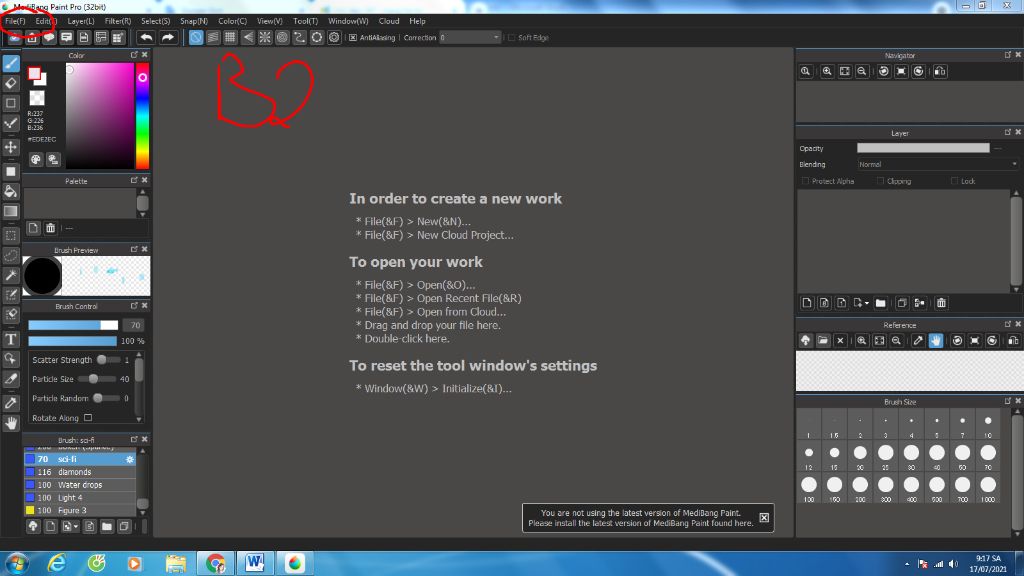Select the Move tool
1024x576 pixels.
point(11,147)
